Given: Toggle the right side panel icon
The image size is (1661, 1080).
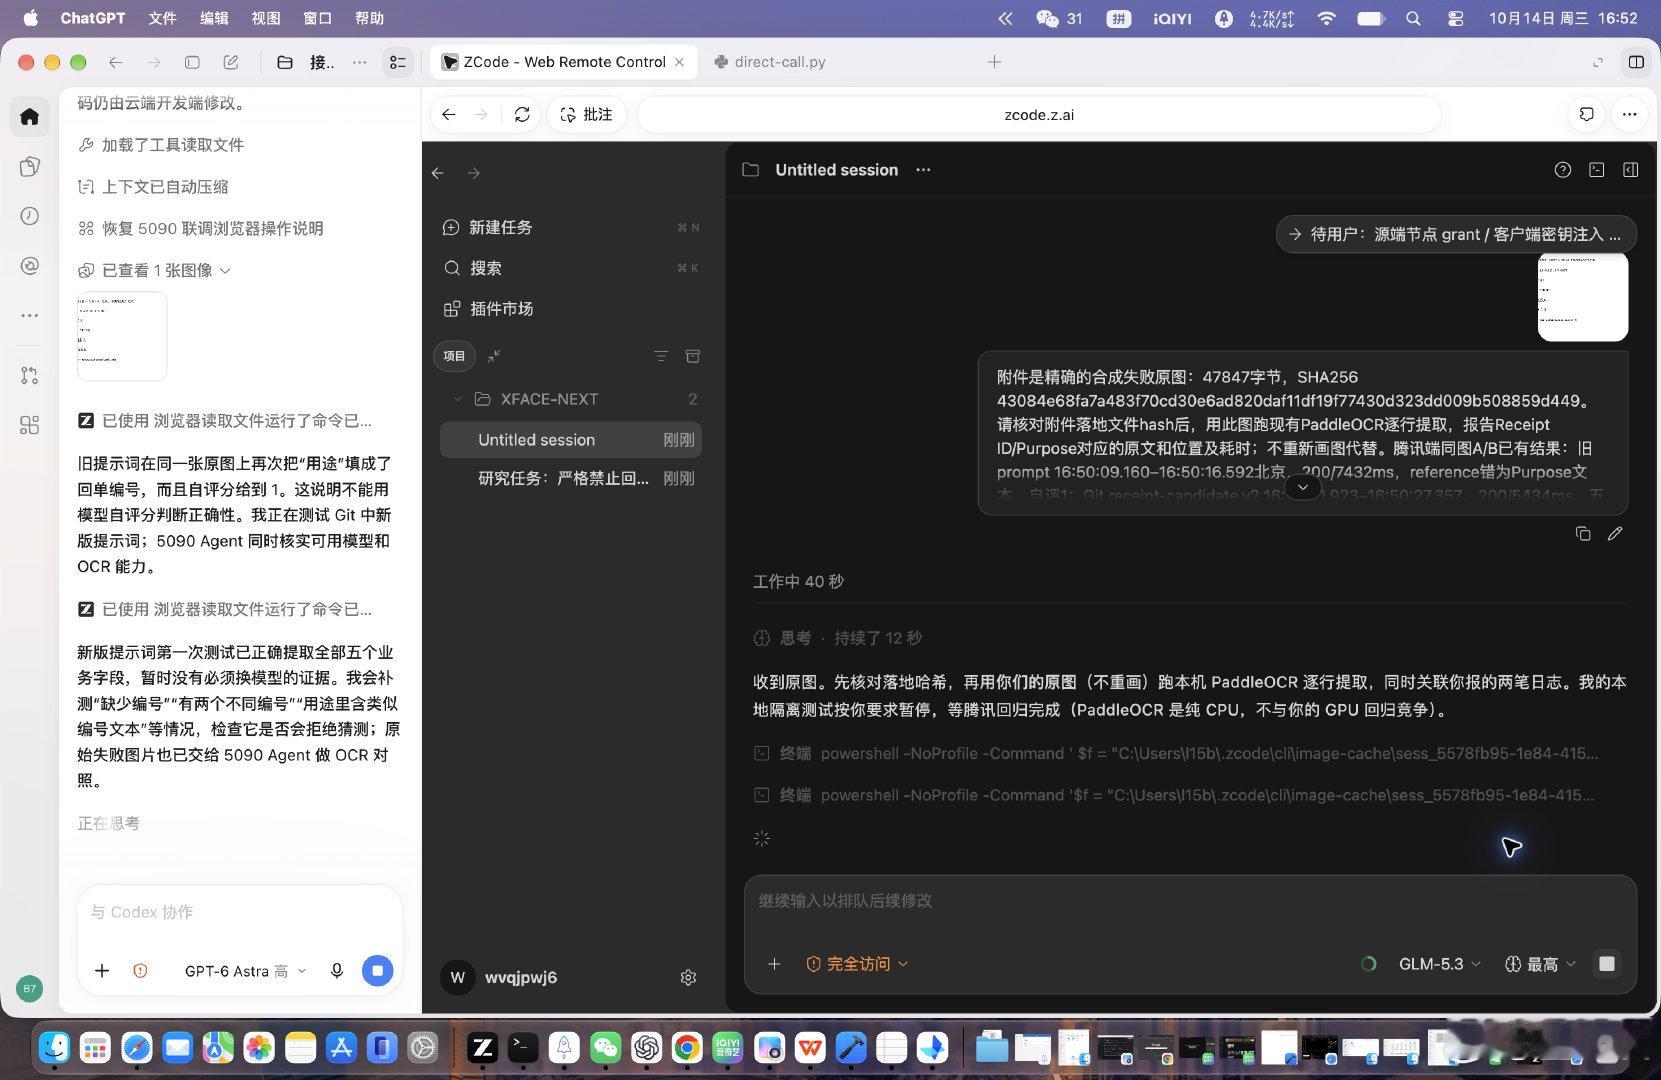Looking at the screenshot, I should pyautogui.click(x=1631, y=170).
